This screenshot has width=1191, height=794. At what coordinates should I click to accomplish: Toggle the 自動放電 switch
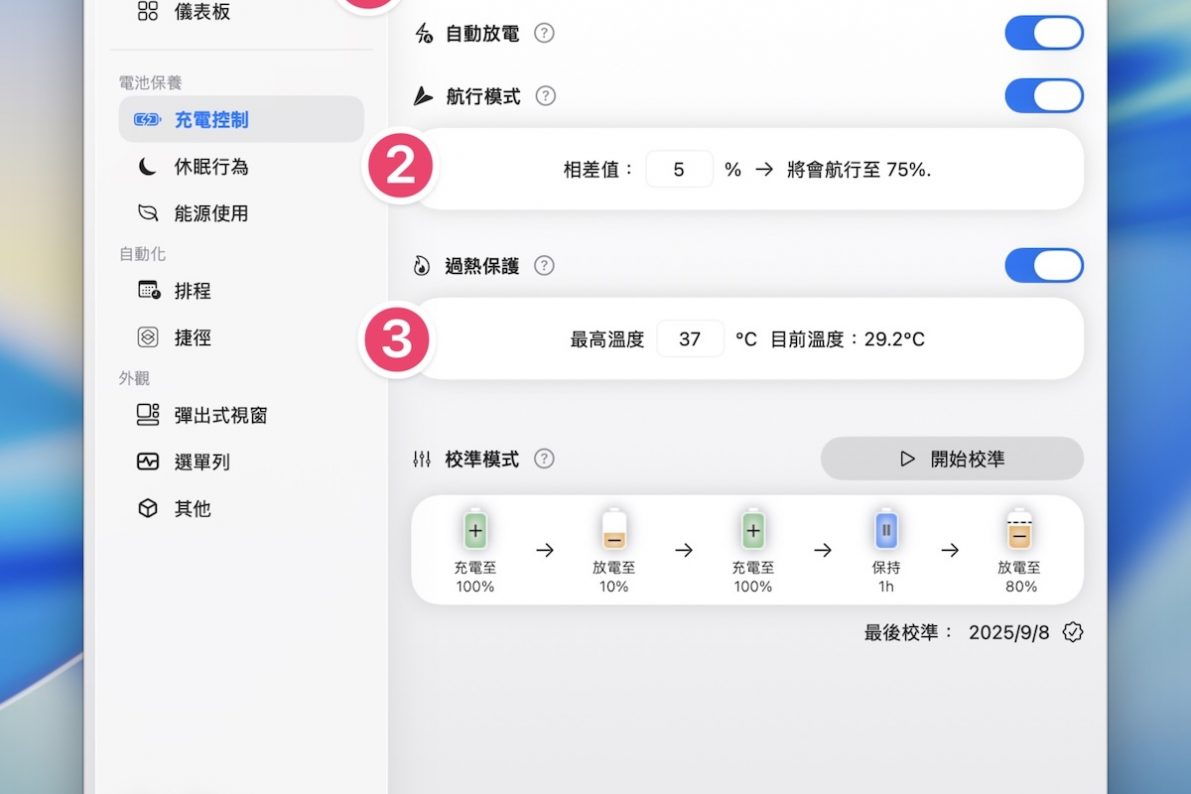click(1044, 33)
